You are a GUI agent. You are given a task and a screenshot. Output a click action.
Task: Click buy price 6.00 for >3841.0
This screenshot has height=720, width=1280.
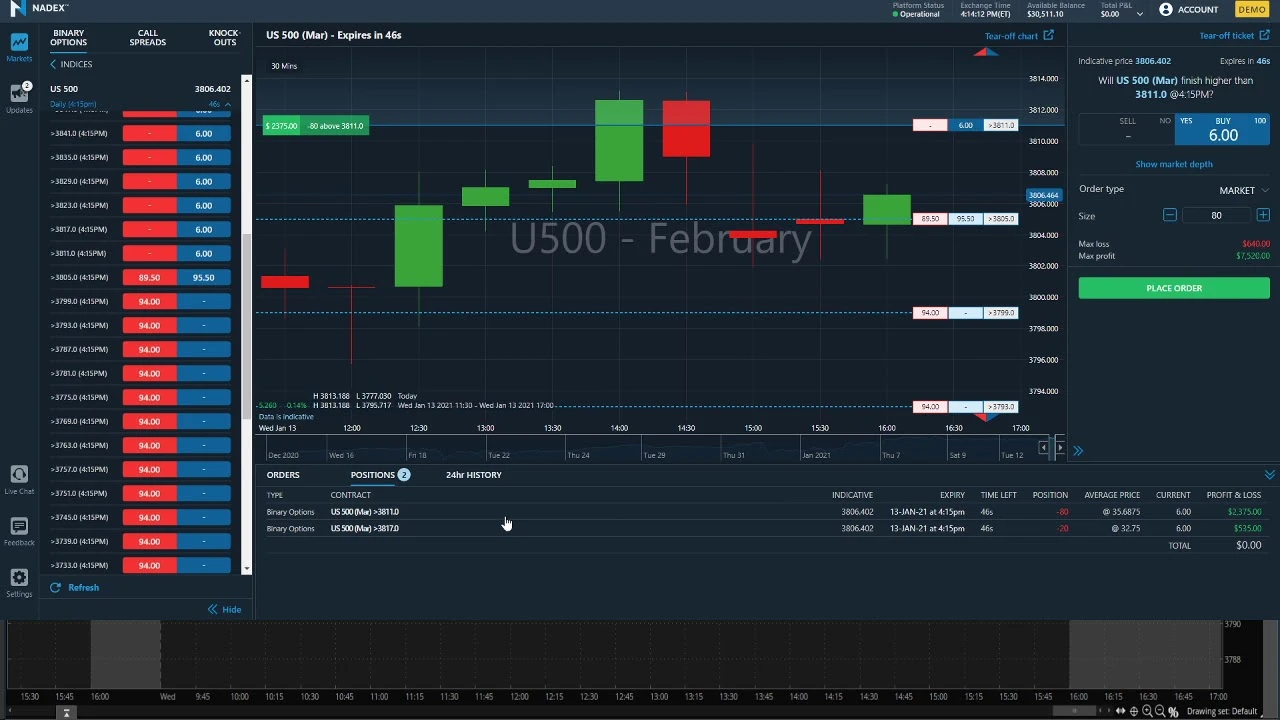[x=204, y=134]
